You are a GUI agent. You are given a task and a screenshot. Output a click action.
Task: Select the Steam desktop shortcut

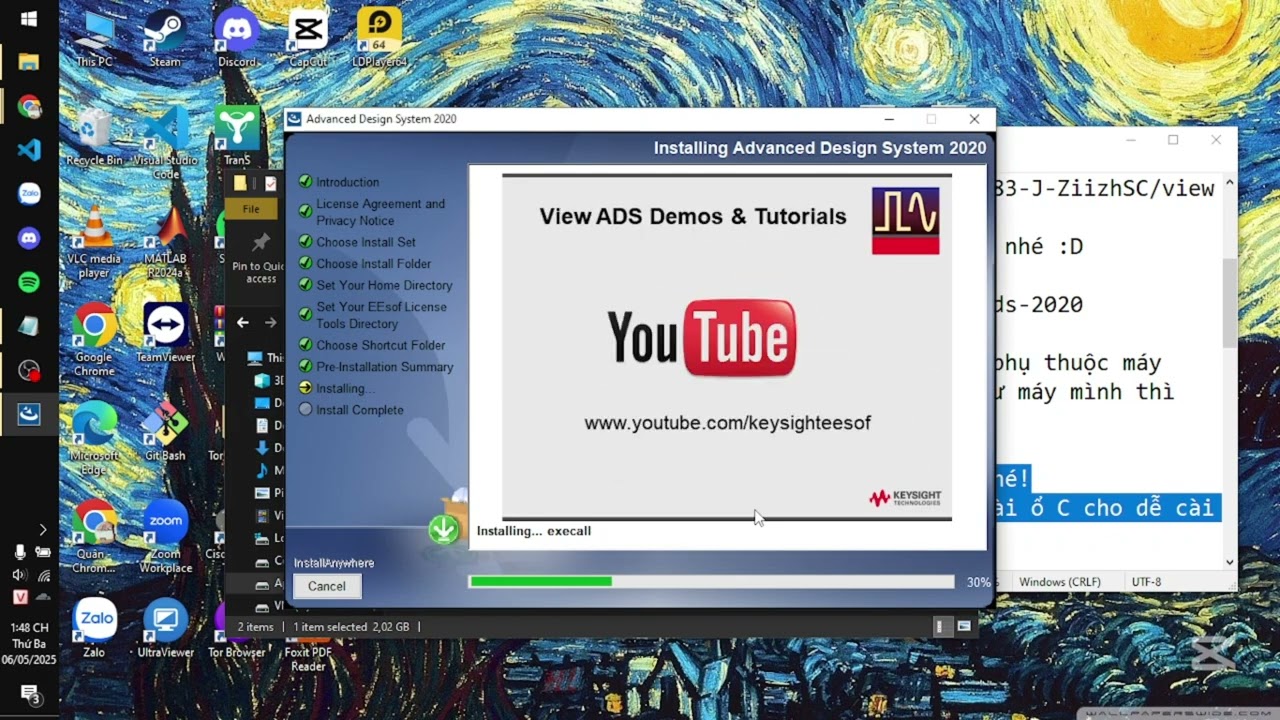(x=165, y=39)
